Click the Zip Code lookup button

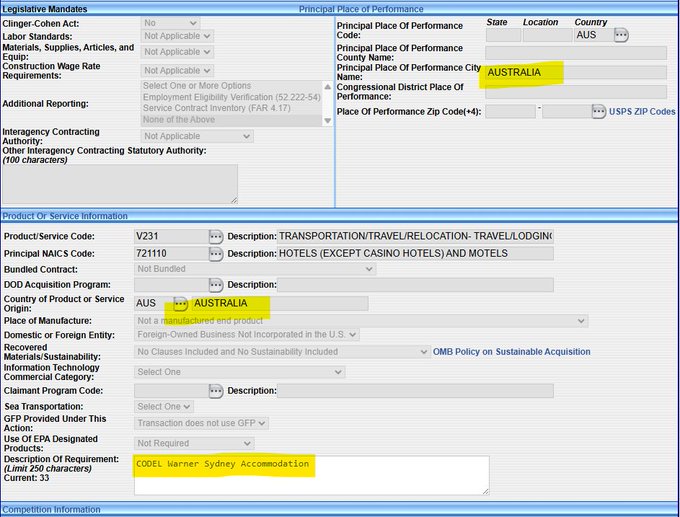(598, 111)
